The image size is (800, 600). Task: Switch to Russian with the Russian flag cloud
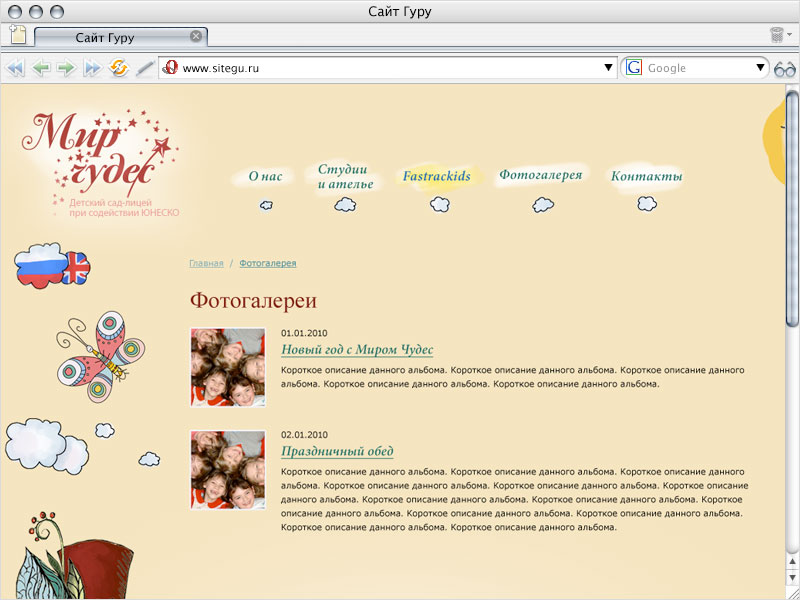click(x=41, y=265)
